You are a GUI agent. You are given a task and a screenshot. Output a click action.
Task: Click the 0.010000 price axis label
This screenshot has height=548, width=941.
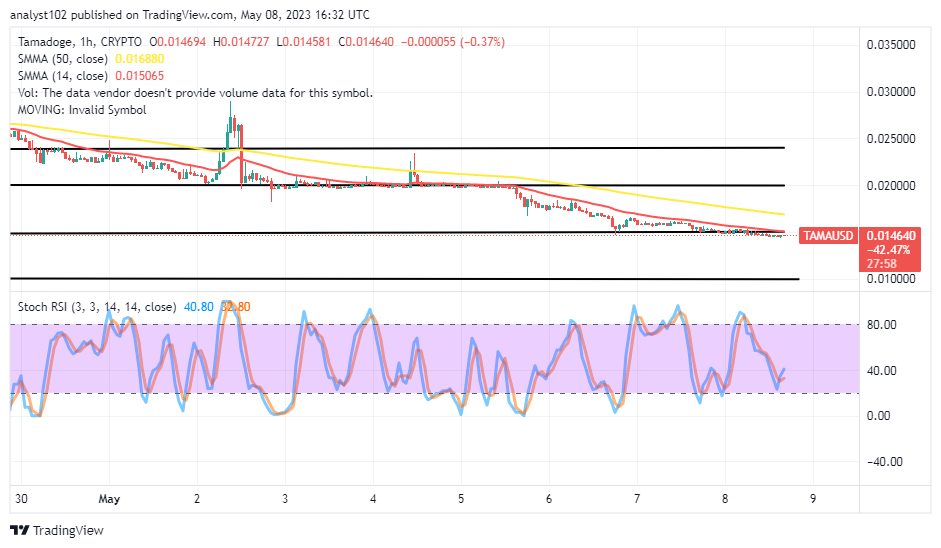(891, 279)
